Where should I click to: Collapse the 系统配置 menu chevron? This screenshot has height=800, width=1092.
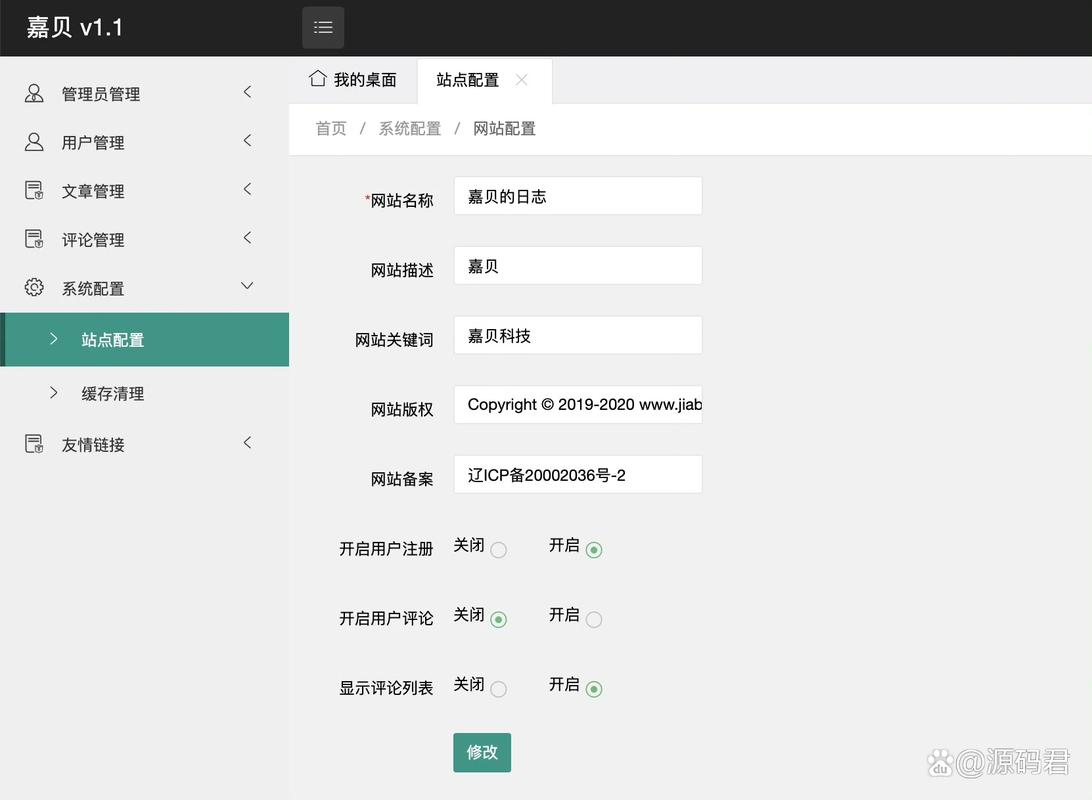coord(246,285)
